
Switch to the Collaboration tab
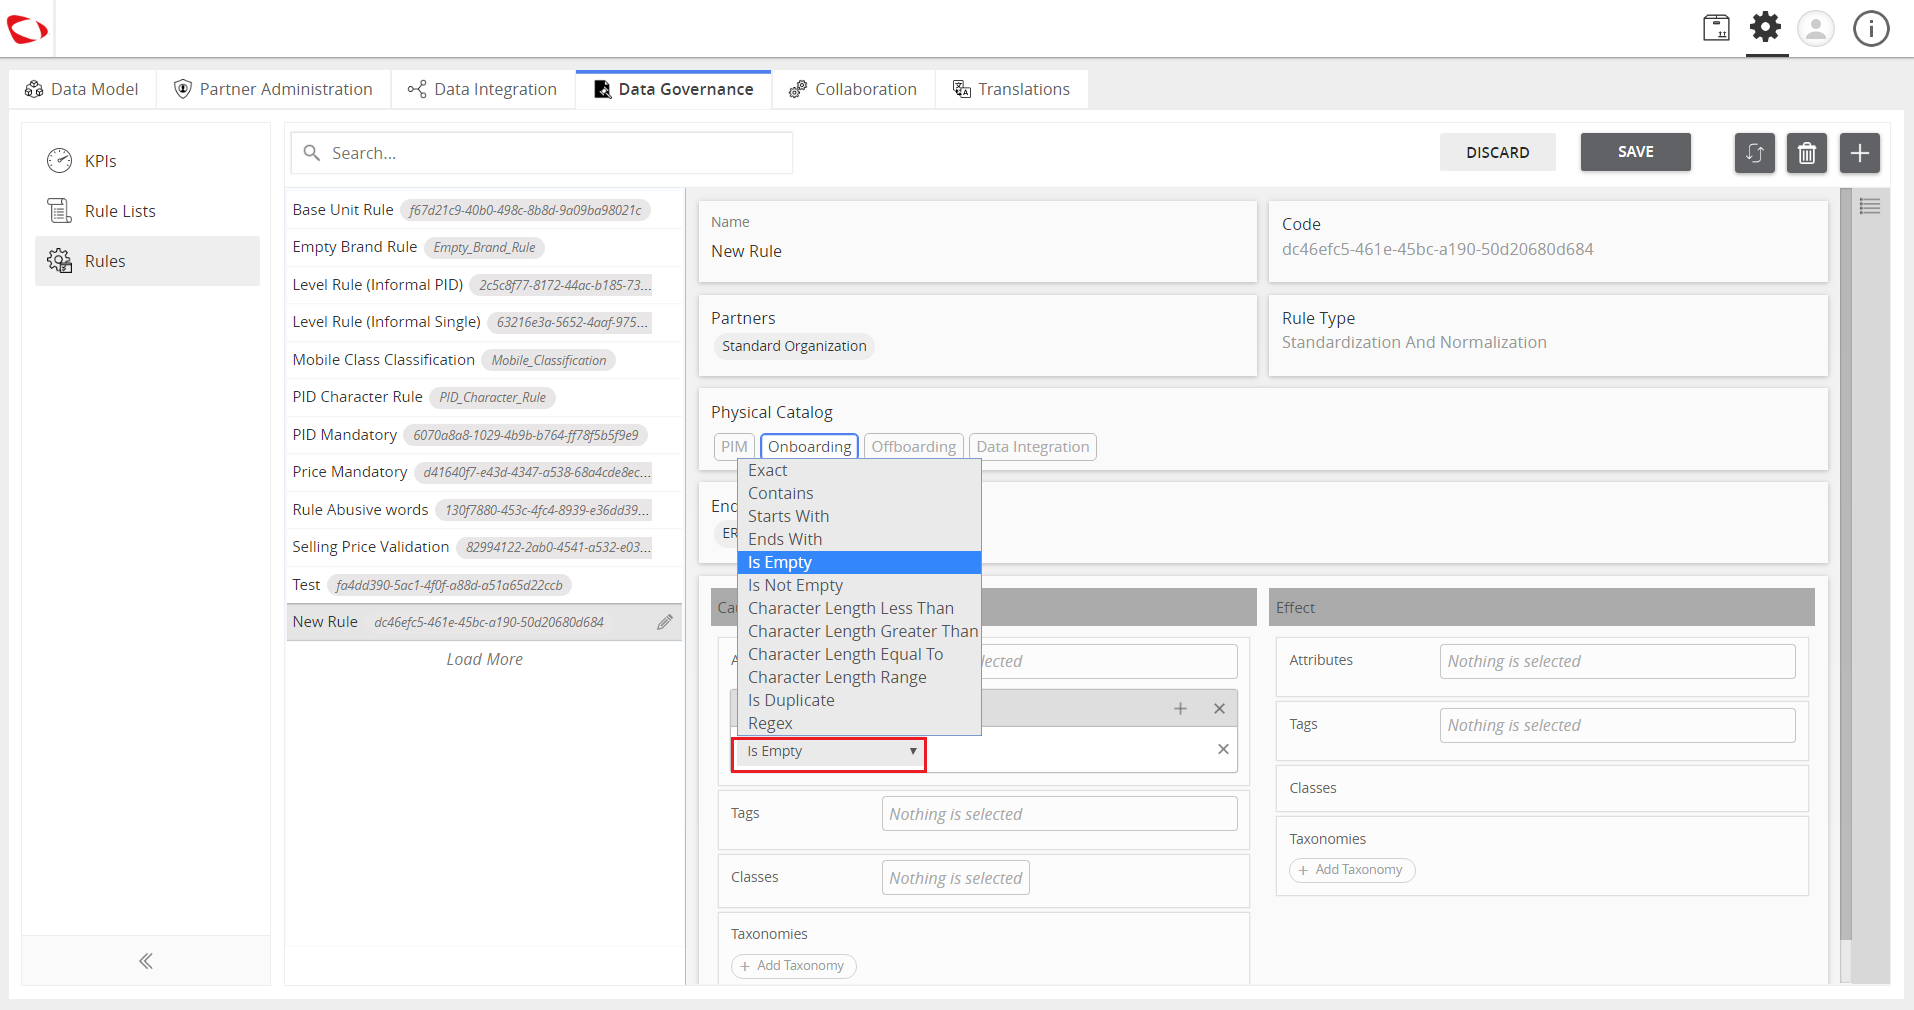point(853,89)
